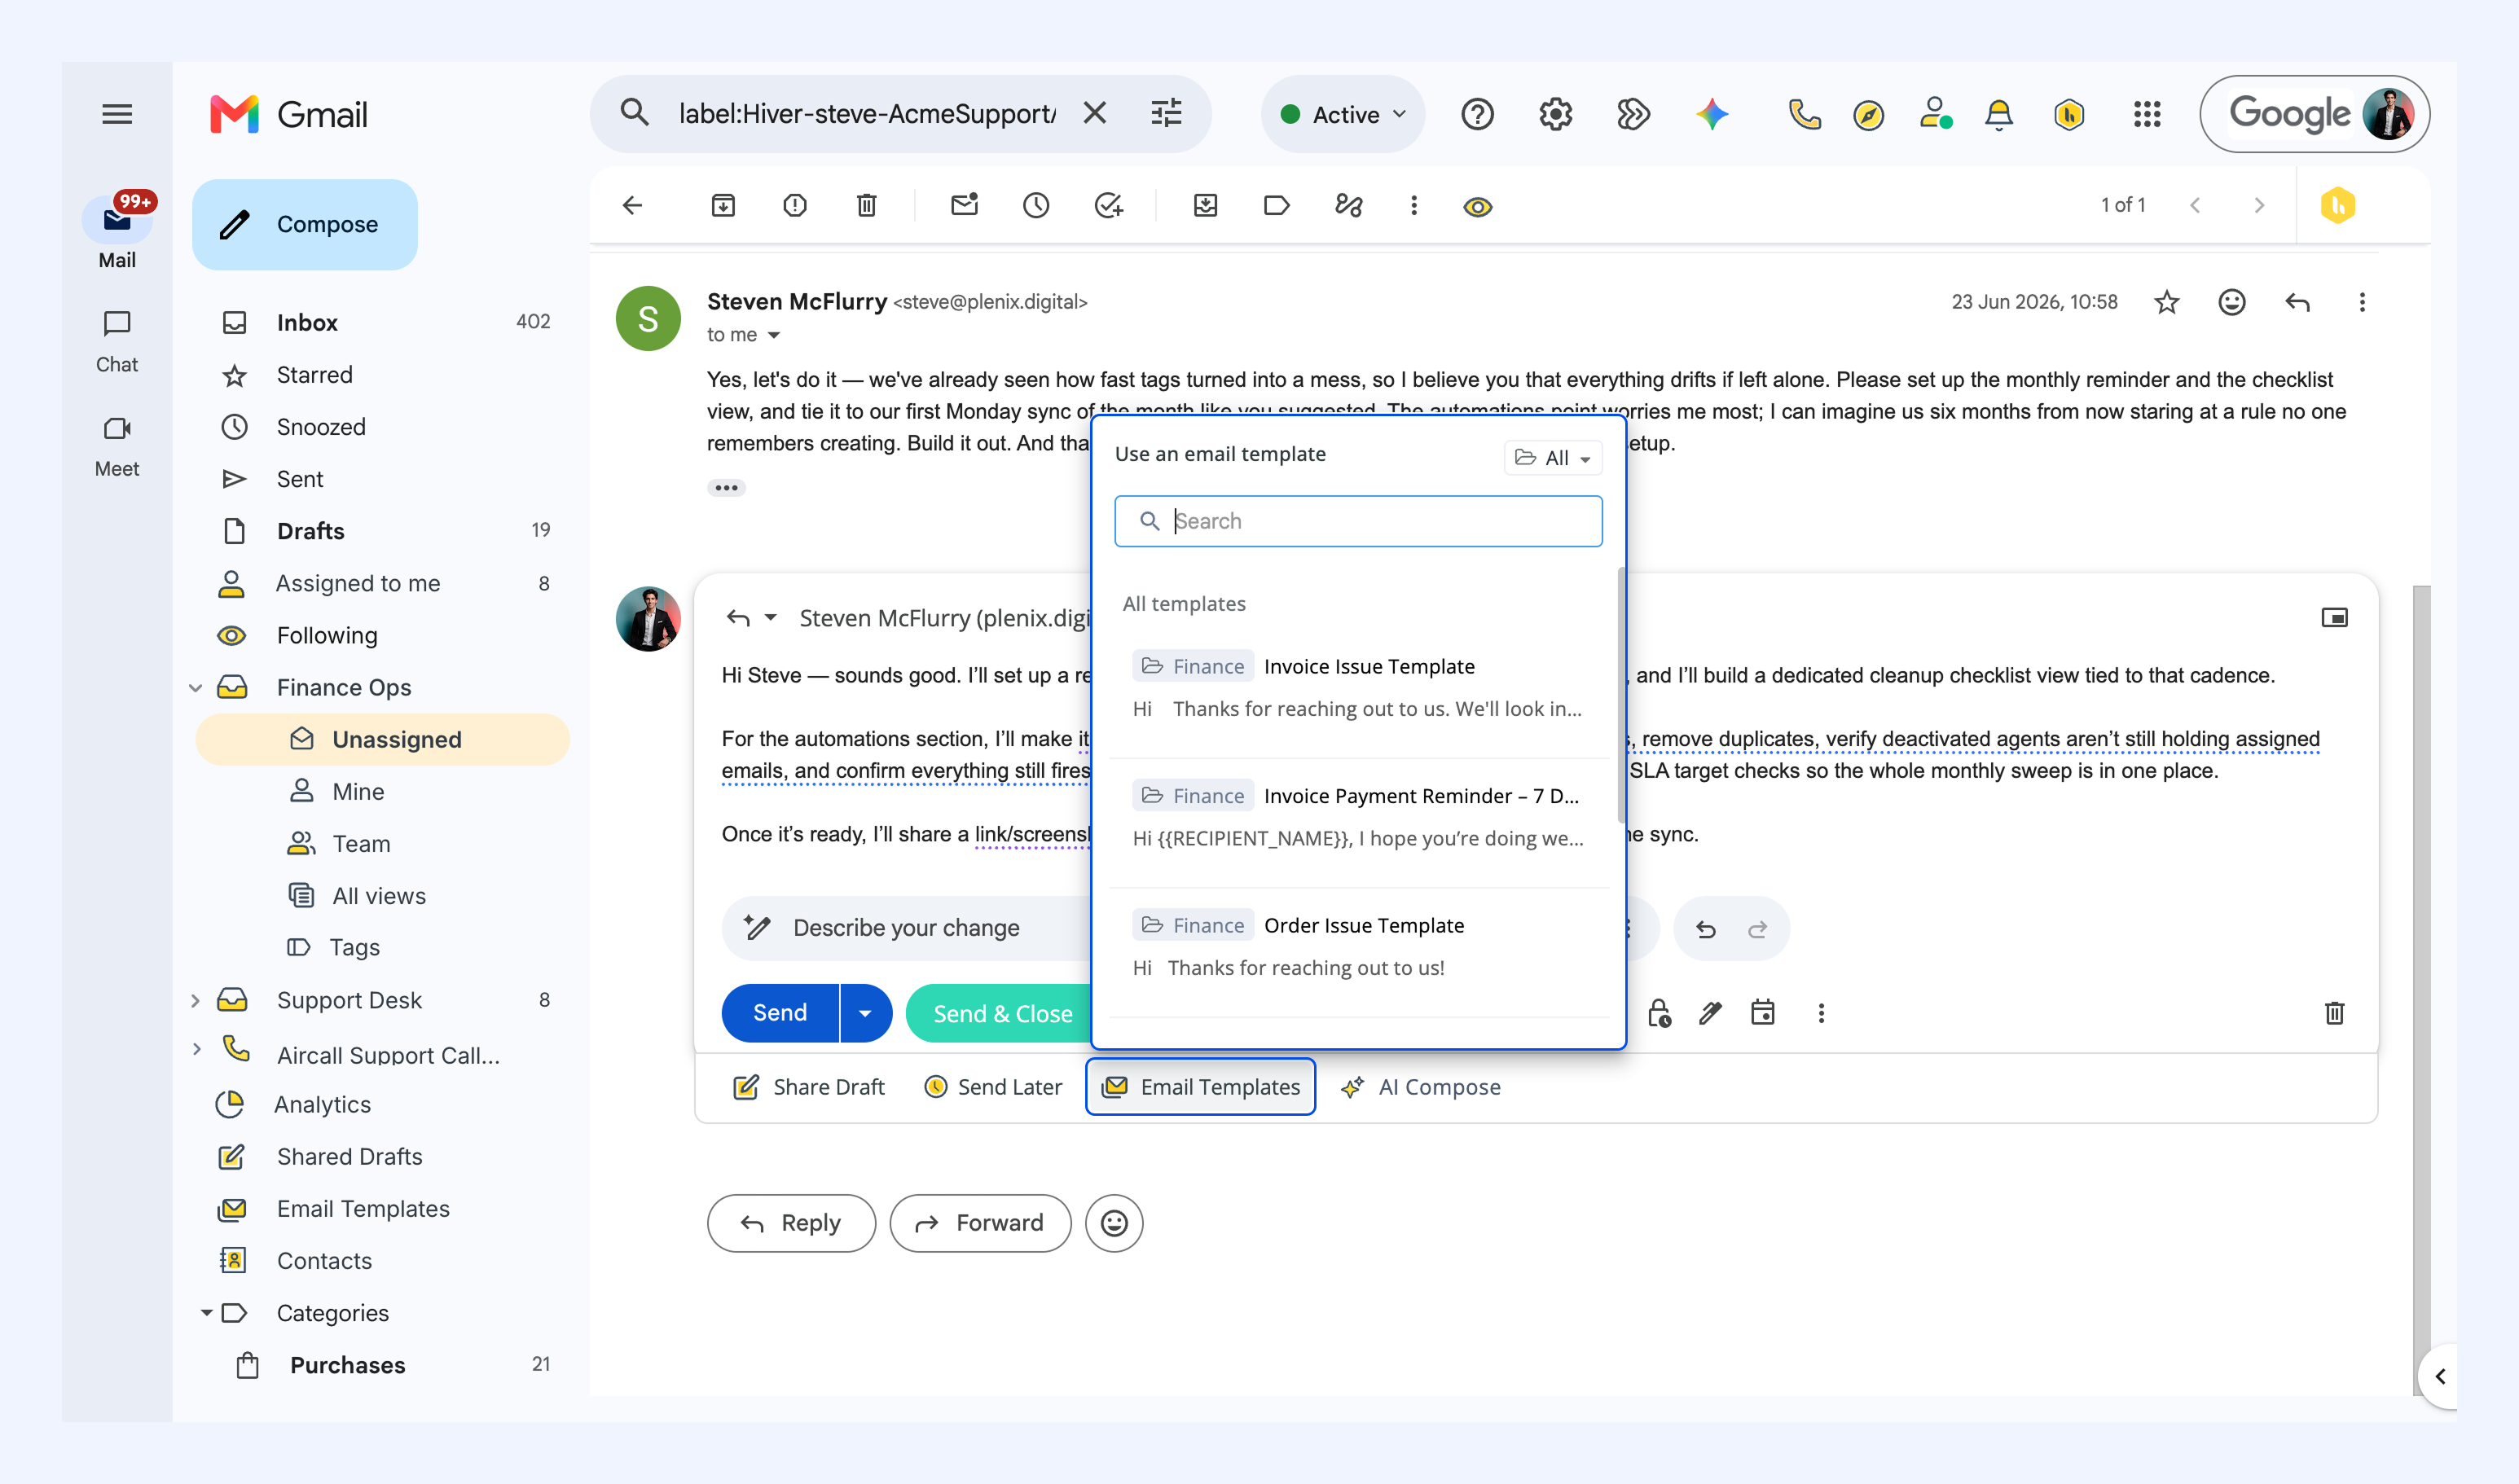
Task: Open search filter options icon
Action: pyautogui.click(x=1166, y=113)
